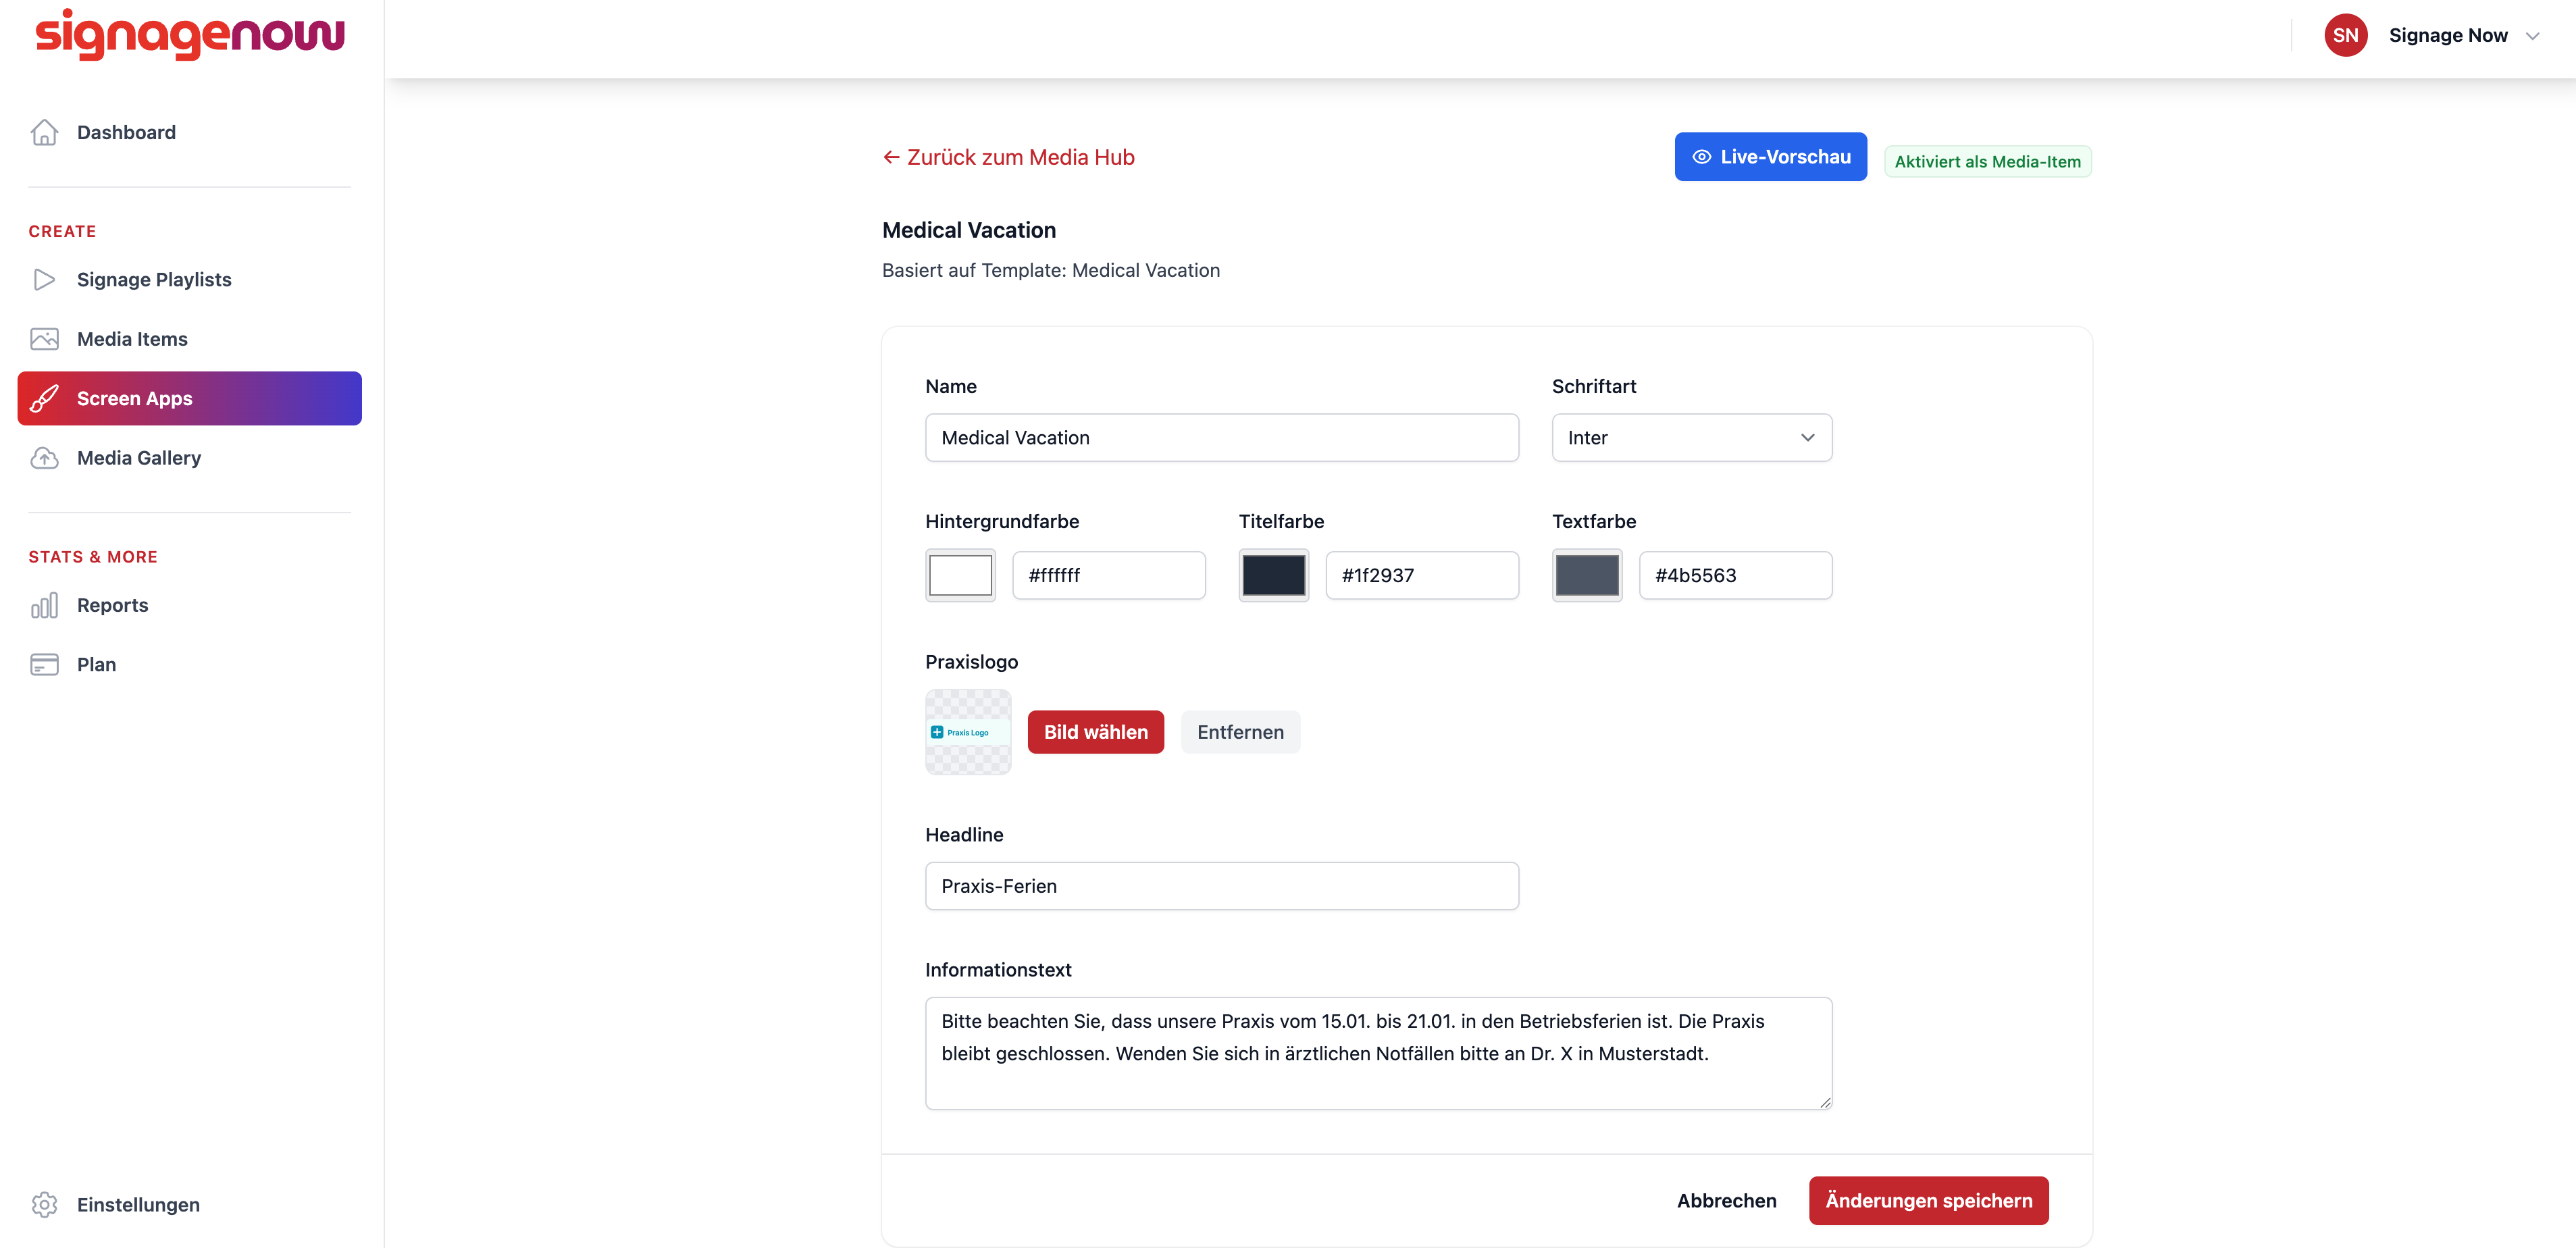Open the Signage Now account chevron
The height and width of the screenshot is (1248, 2576).
click(x=2532, y=36)
